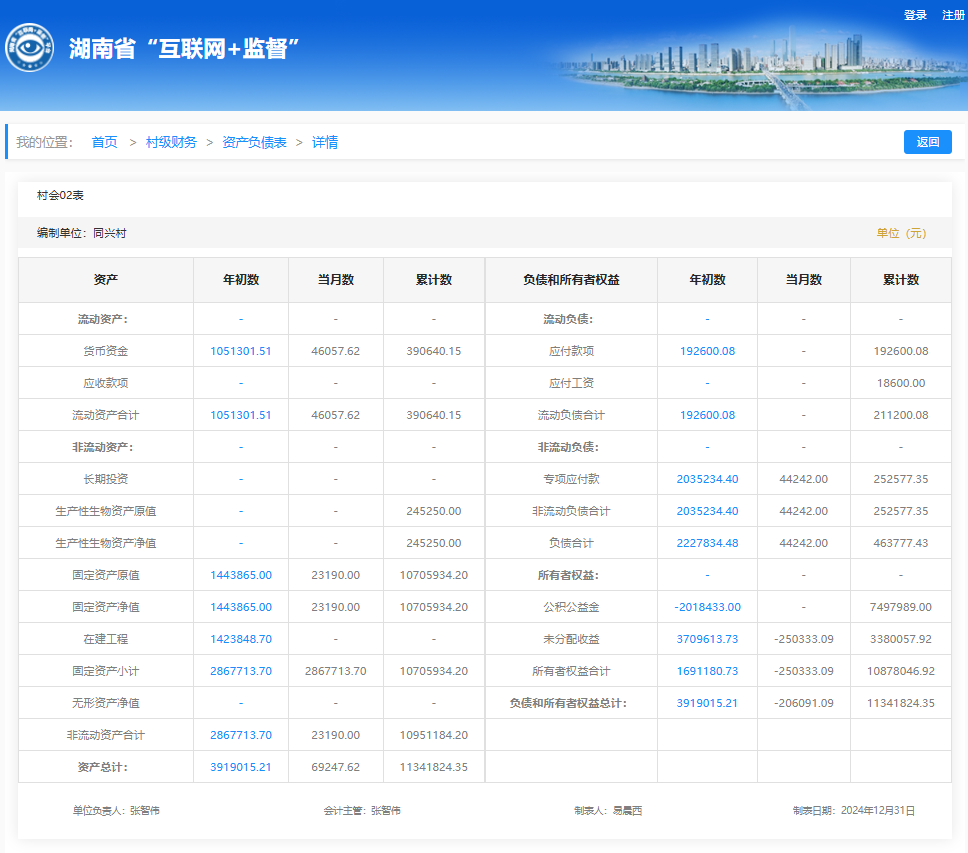The width and height of the screenshot is (968, 853).
Task: Open 村级财务 in the breadcrumb
Action: click(171, 142)
